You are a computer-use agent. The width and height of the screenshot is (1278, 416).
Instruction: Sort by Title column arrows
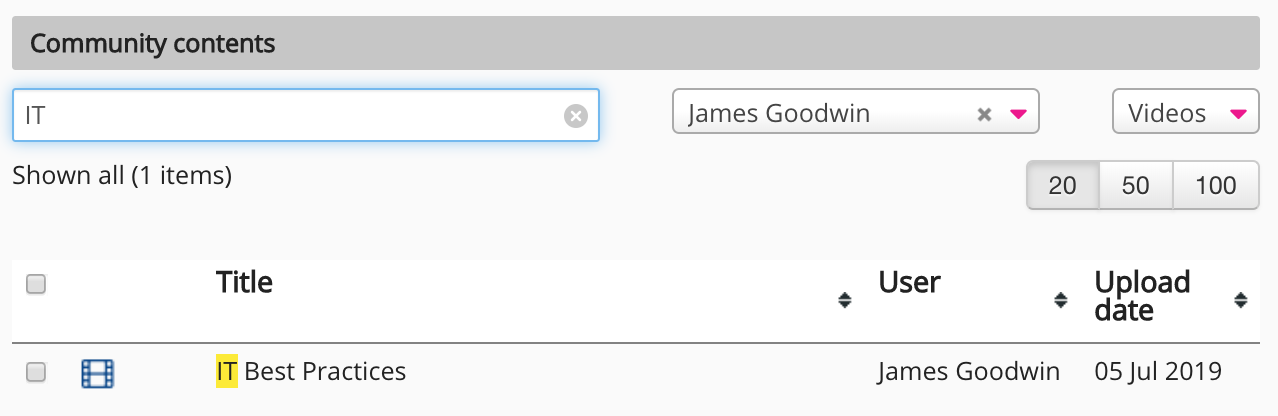tap(845, 300)
